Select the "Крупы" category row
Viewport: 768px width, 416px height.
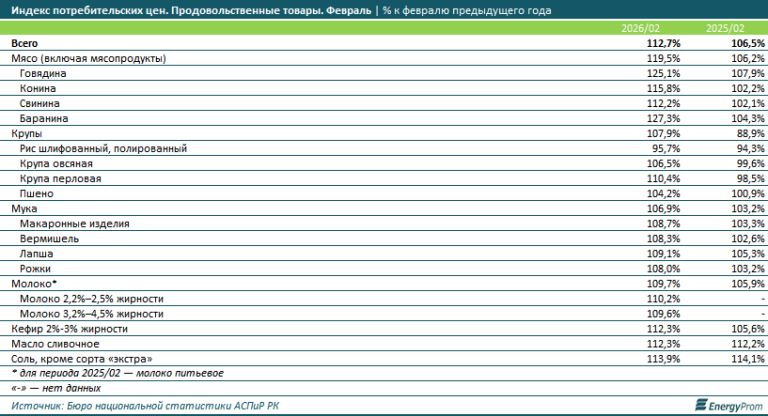point(27,134)
